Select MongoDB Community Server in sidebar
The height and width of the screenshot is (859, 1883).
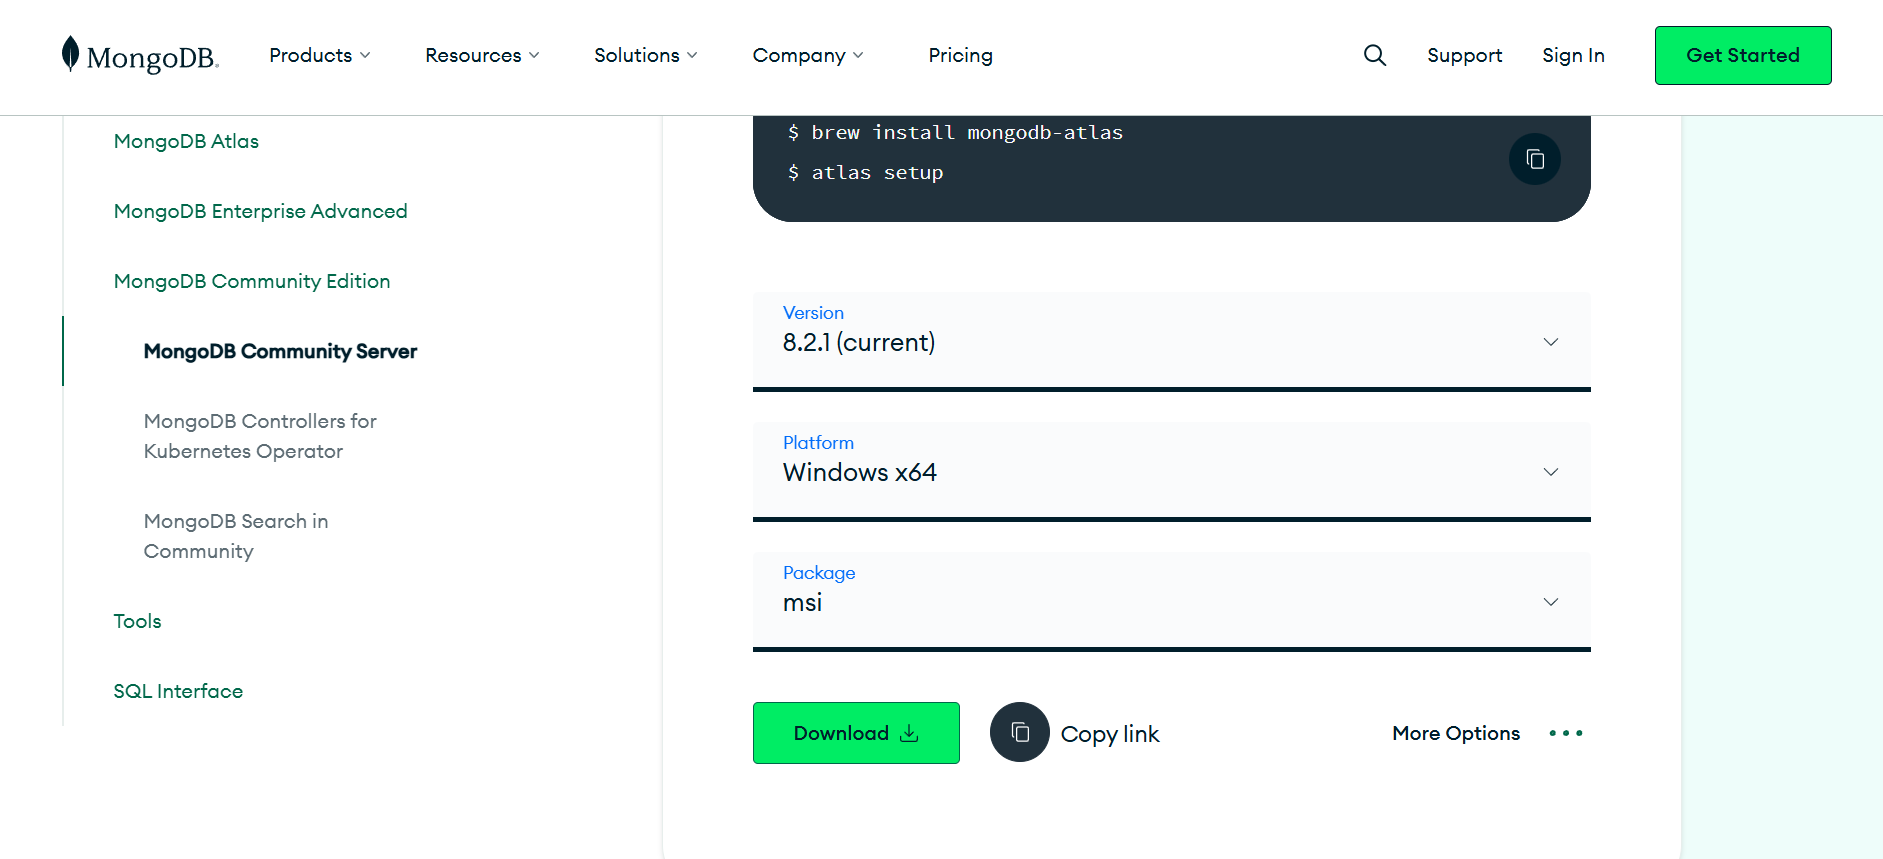[280, 351]
